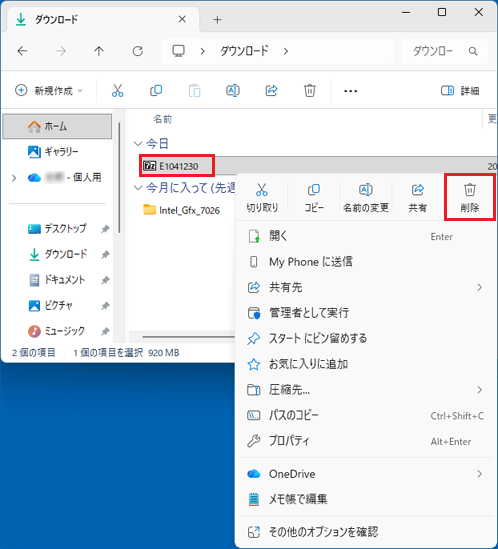This screenshot has width=498, height=549.
Task: Select 開く in context menu
Action: pyautogui.click(x=366, y=236)
